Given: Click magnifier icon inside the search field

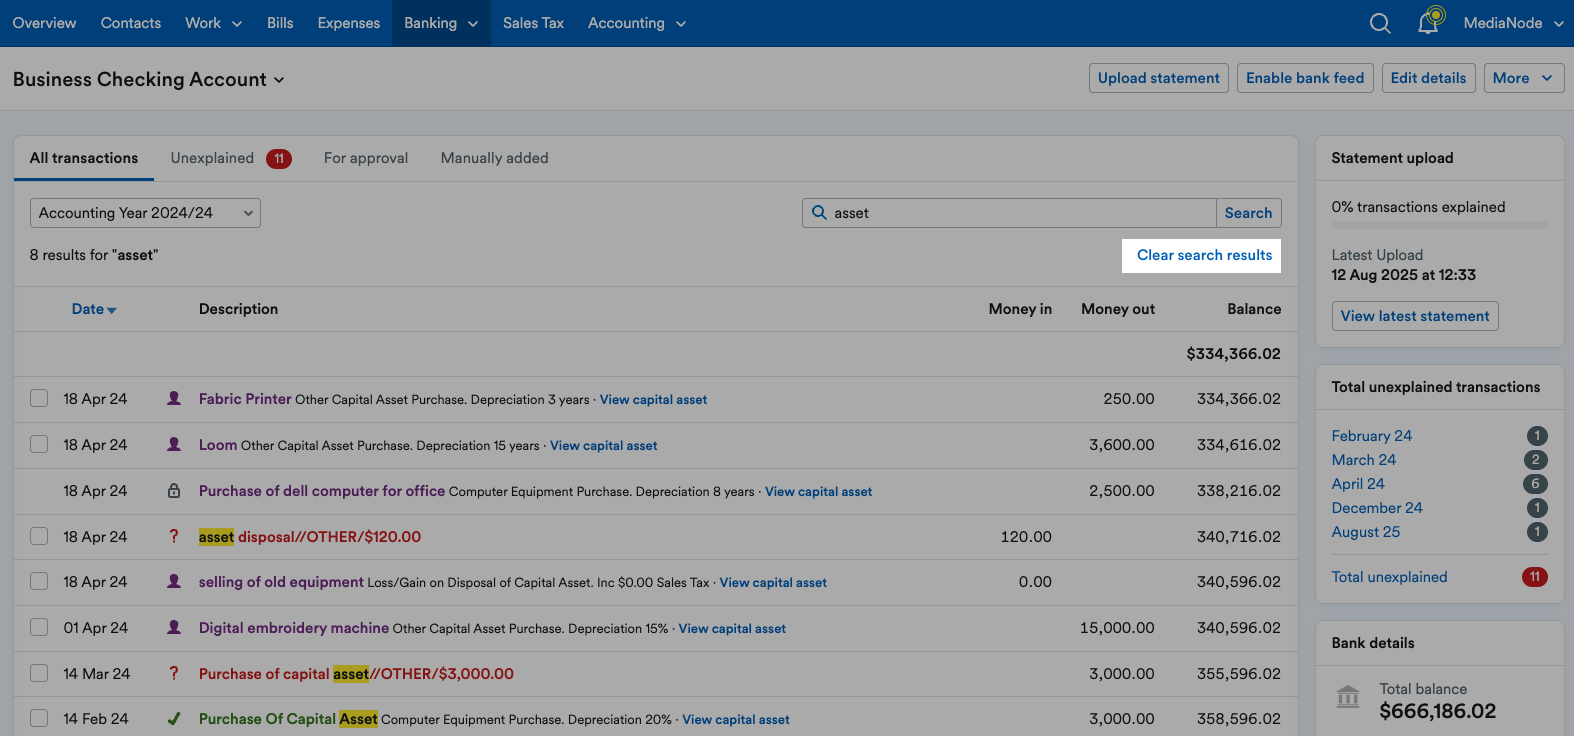Looking at the screenshot, I should pyautogui.click(x=819, y=212).
